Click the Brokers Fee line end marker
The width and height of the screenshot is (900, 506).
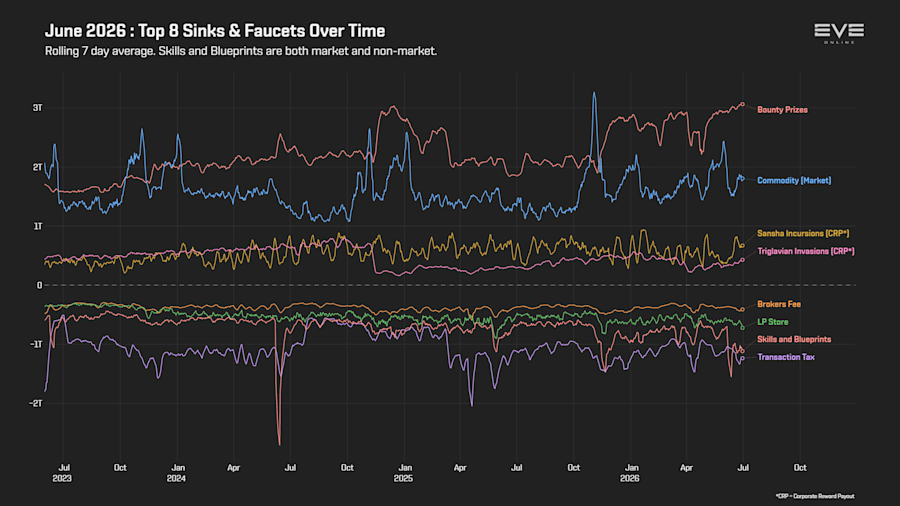tap(743, 310)
